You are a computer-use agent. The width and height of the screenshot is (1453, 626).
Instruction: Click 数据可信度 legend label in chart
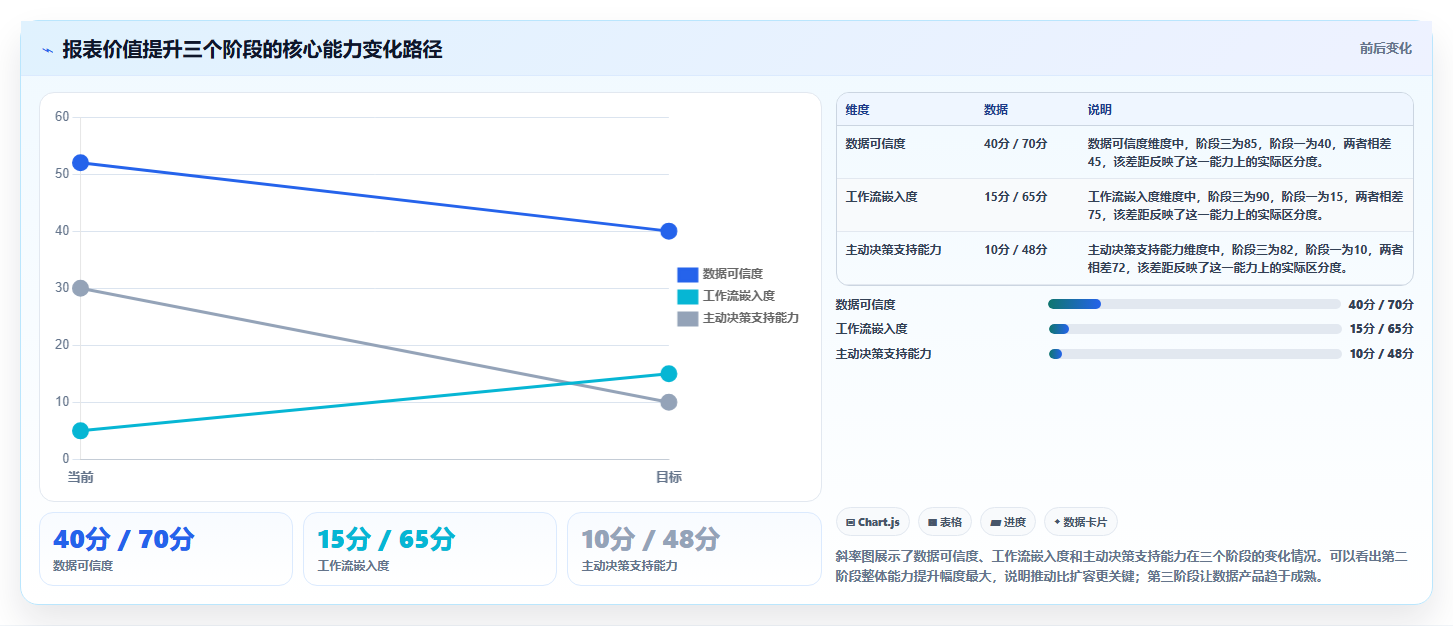pyautogui.click(x=733, y=274)
